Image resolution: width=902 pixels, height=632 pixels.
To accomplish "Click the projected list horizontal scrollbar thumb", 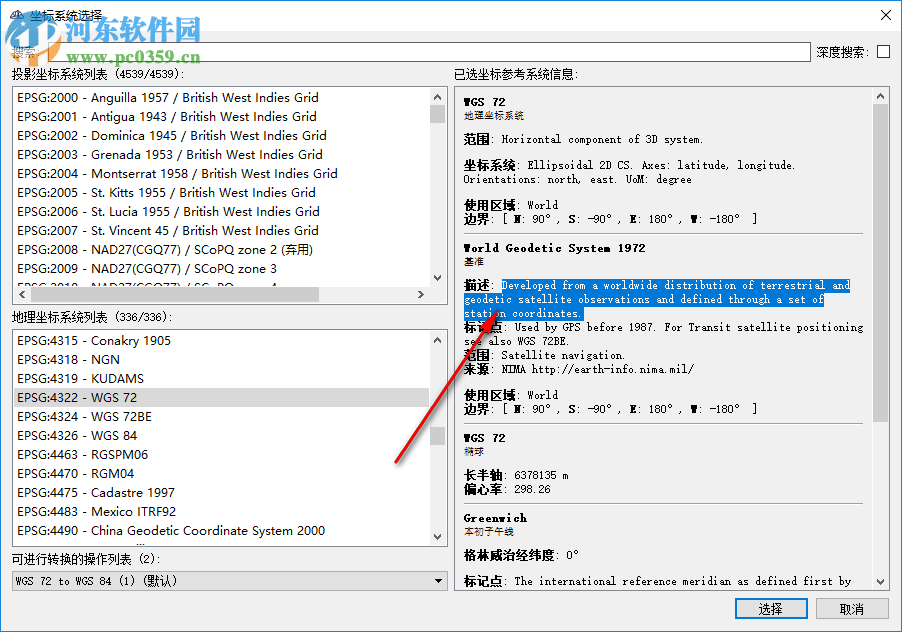I will coord(175,294).
